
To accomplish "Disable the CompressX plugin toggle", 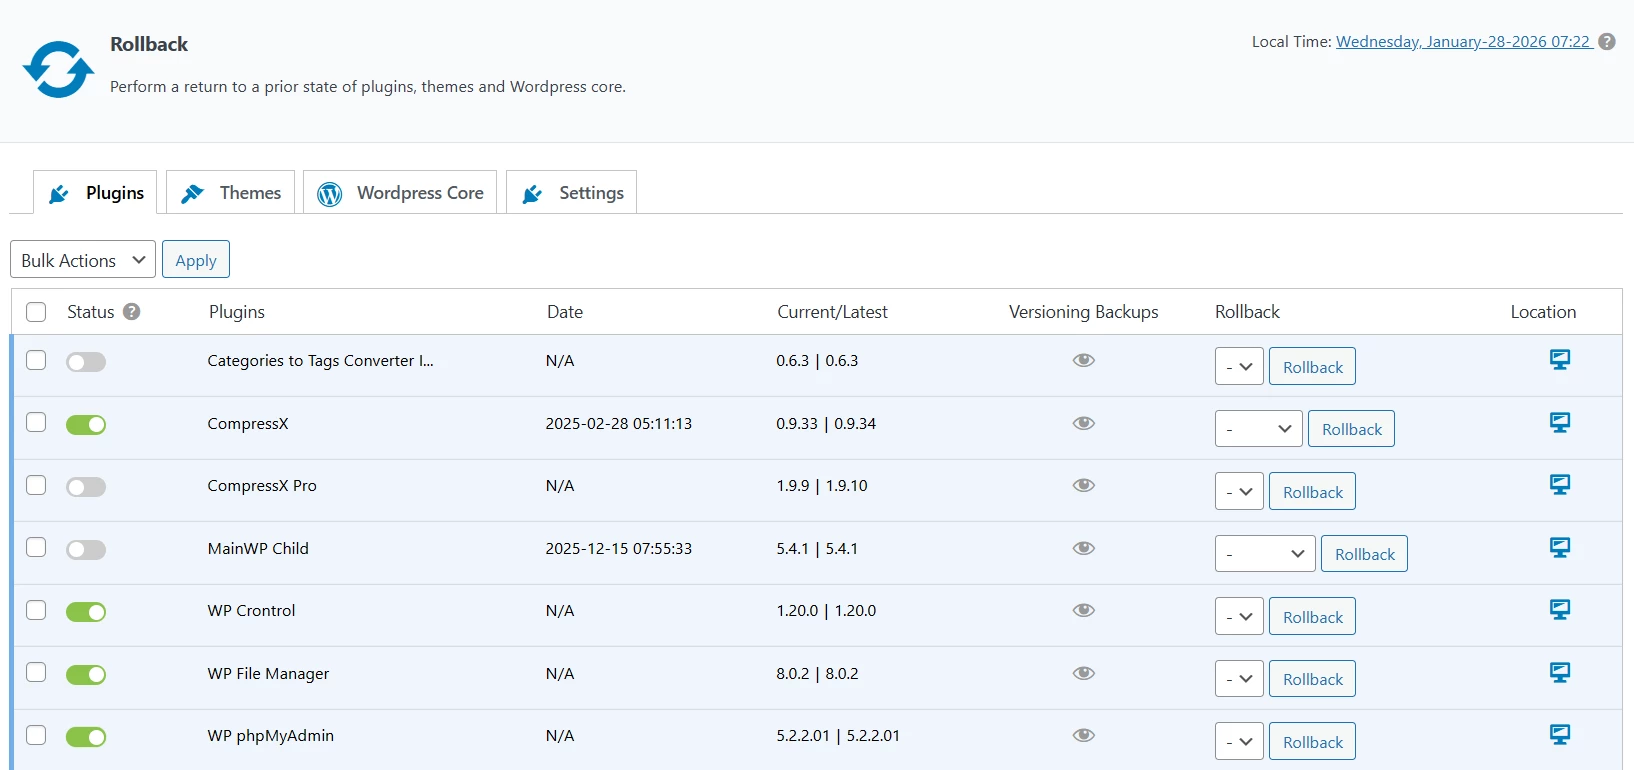I will (86, 425).
